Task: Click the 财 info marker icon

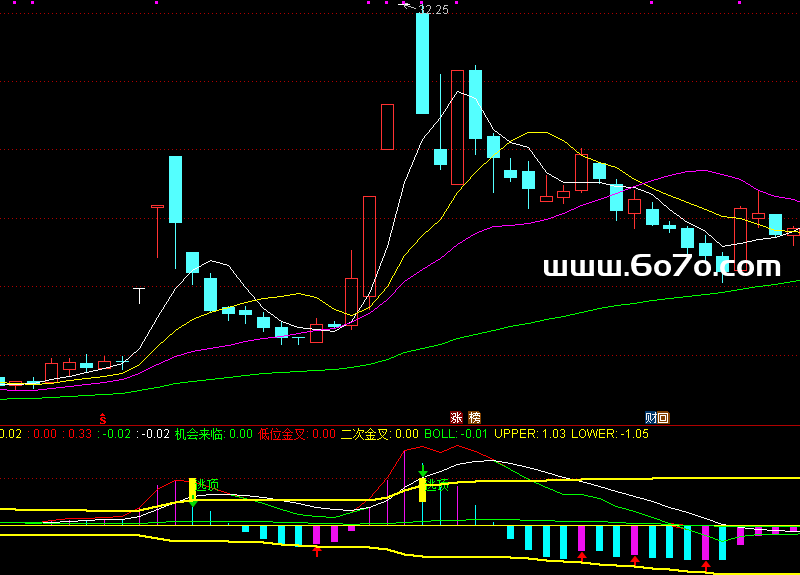Action: tap(650, 417)
